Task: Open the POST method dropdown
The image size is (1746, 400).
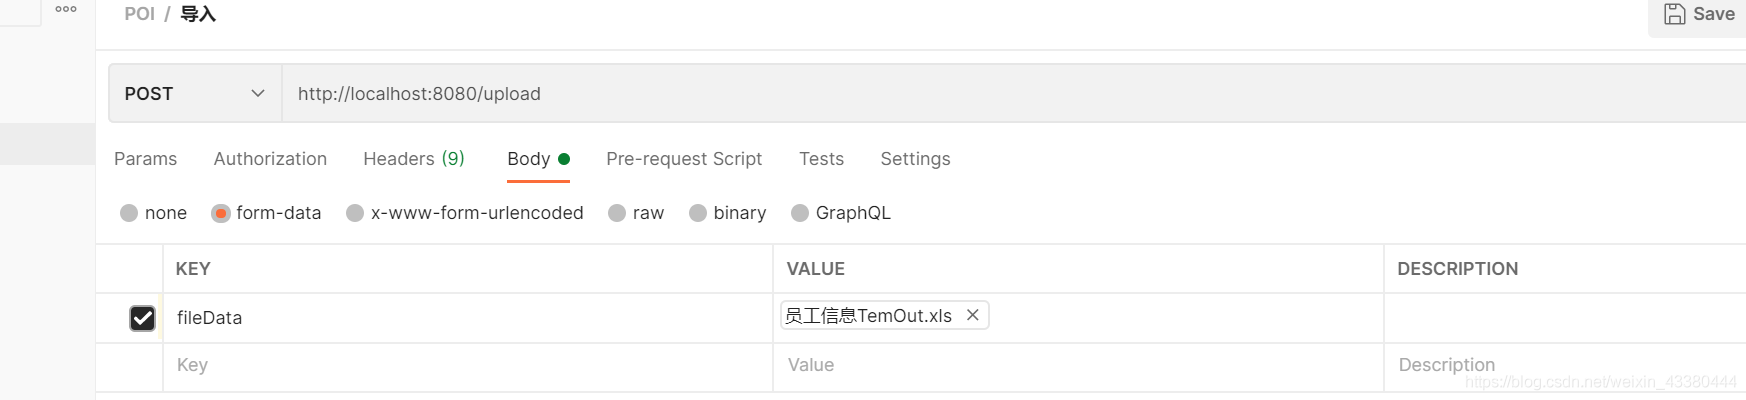Action: click(195, 93)
